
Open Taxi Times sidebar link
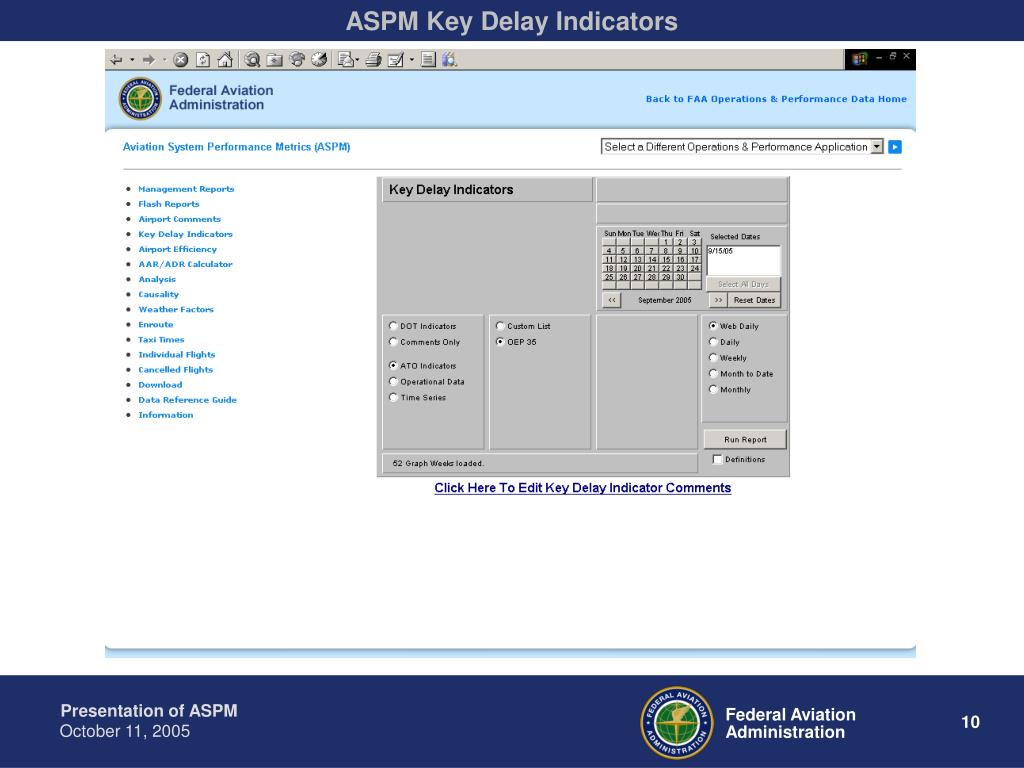(161, 339)
